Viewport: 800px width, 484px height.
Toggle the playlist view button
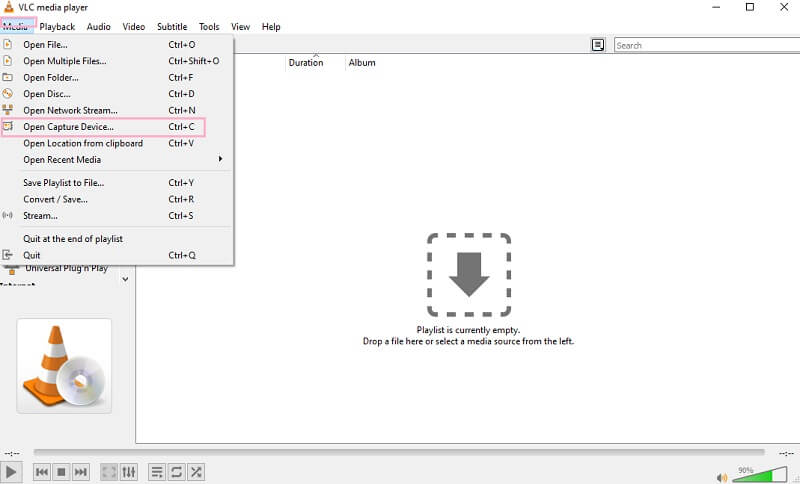157,472
